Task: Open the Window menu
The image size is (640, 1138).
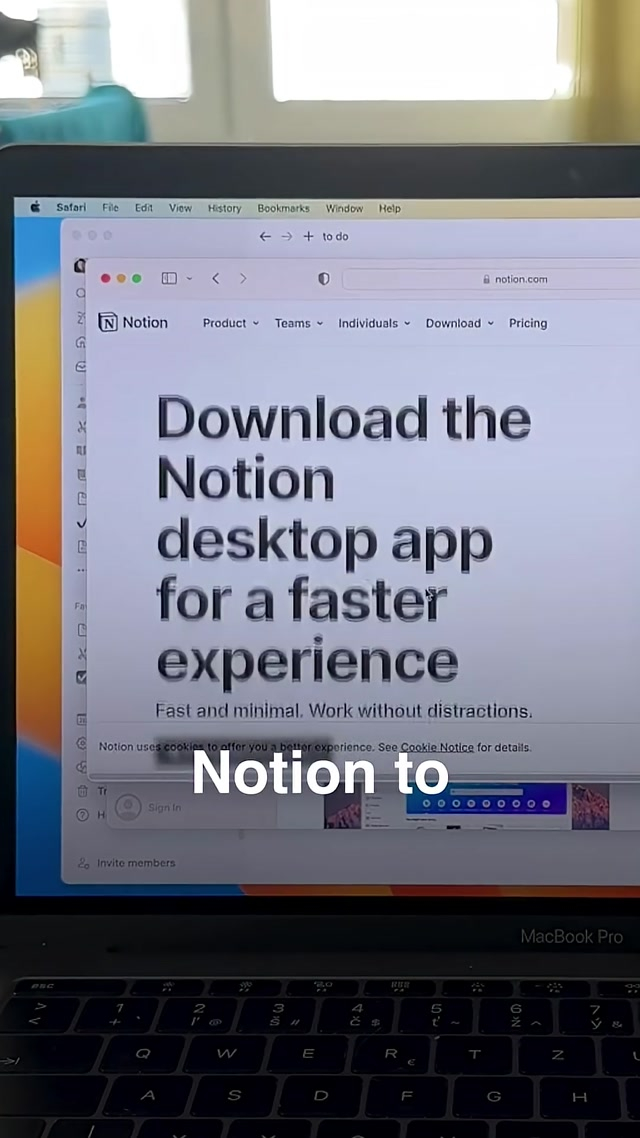Action: [x=344, y=208]
